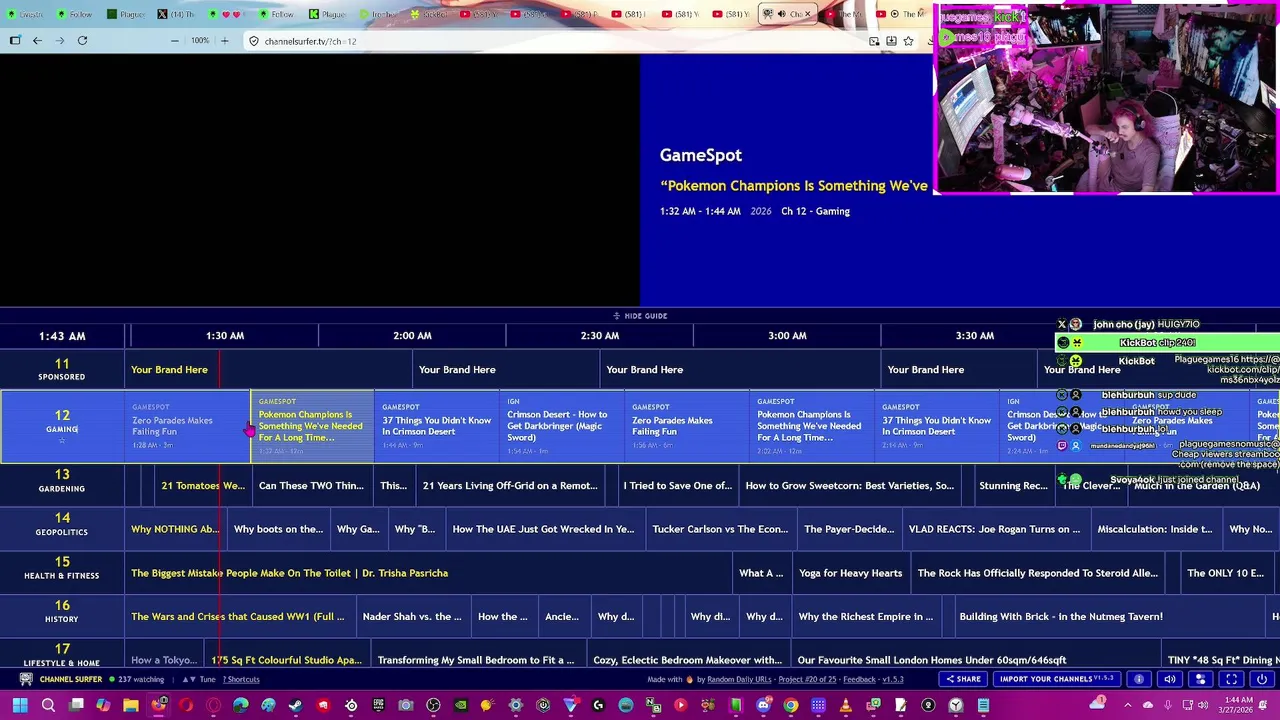The image size is (1280, 720).
Task: Click the browser back arrow
Action: tap(37, 41)
